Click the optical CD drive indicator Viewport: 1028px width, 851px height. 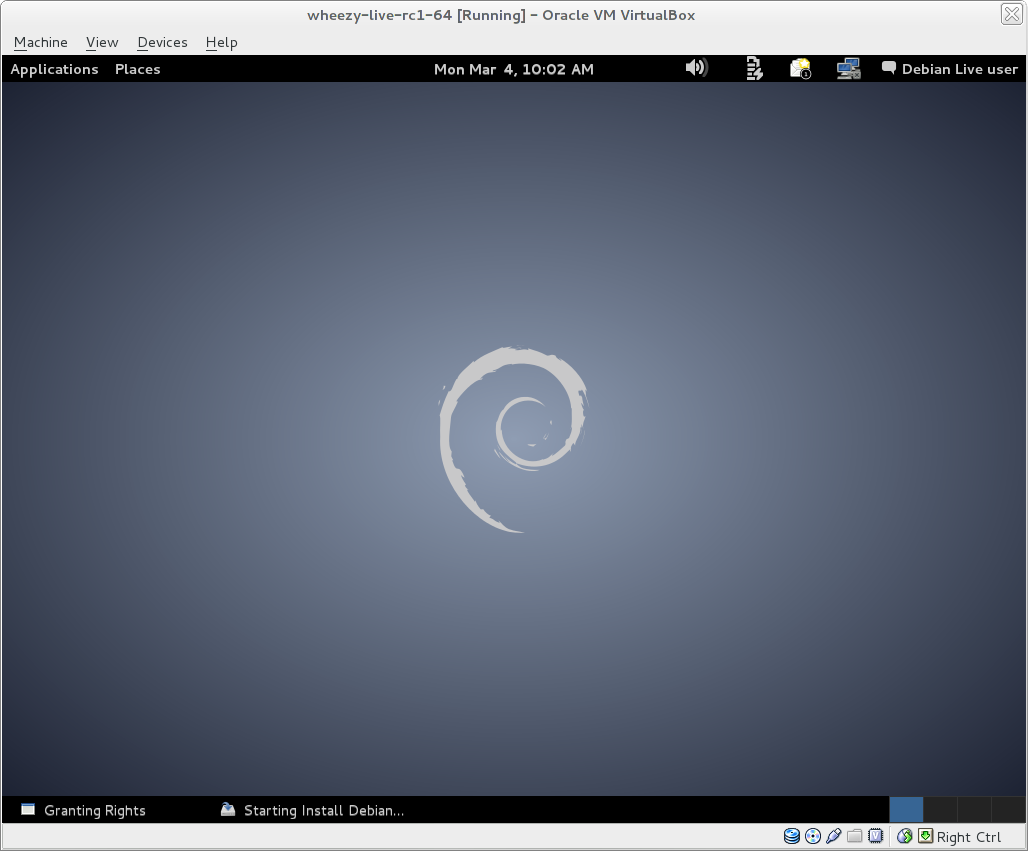coord(813,836)
